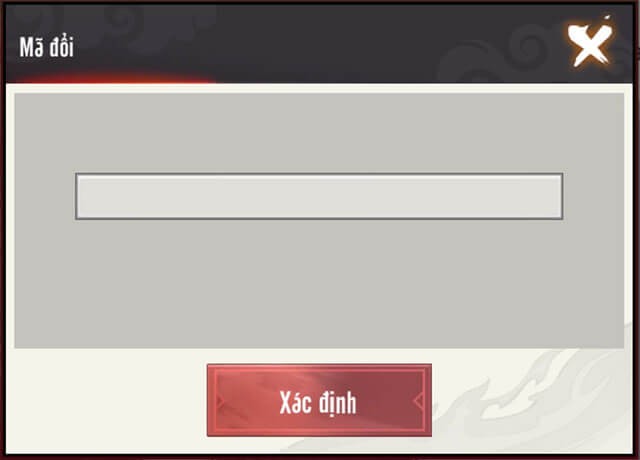Click the right arrow ornament on Xác định

coord(418,401)
